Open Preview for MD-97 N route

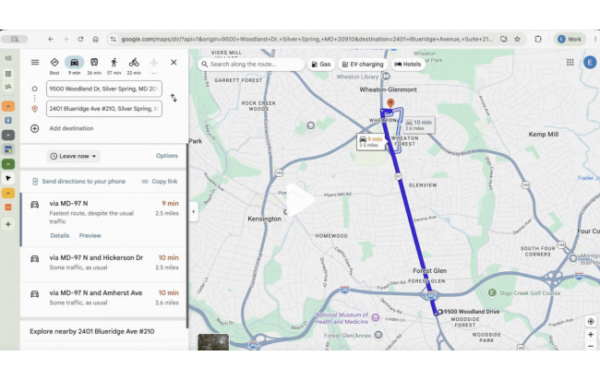90,236
